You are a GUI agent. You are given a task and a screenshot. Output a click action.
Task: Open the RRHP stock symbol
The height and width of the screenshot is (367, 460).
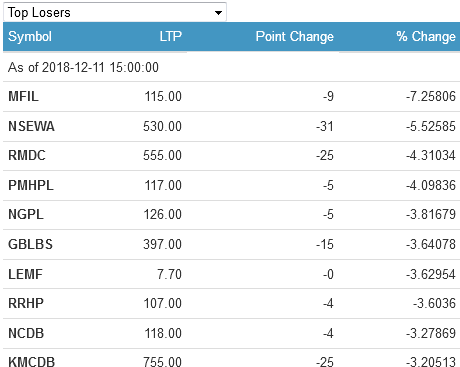26,303
